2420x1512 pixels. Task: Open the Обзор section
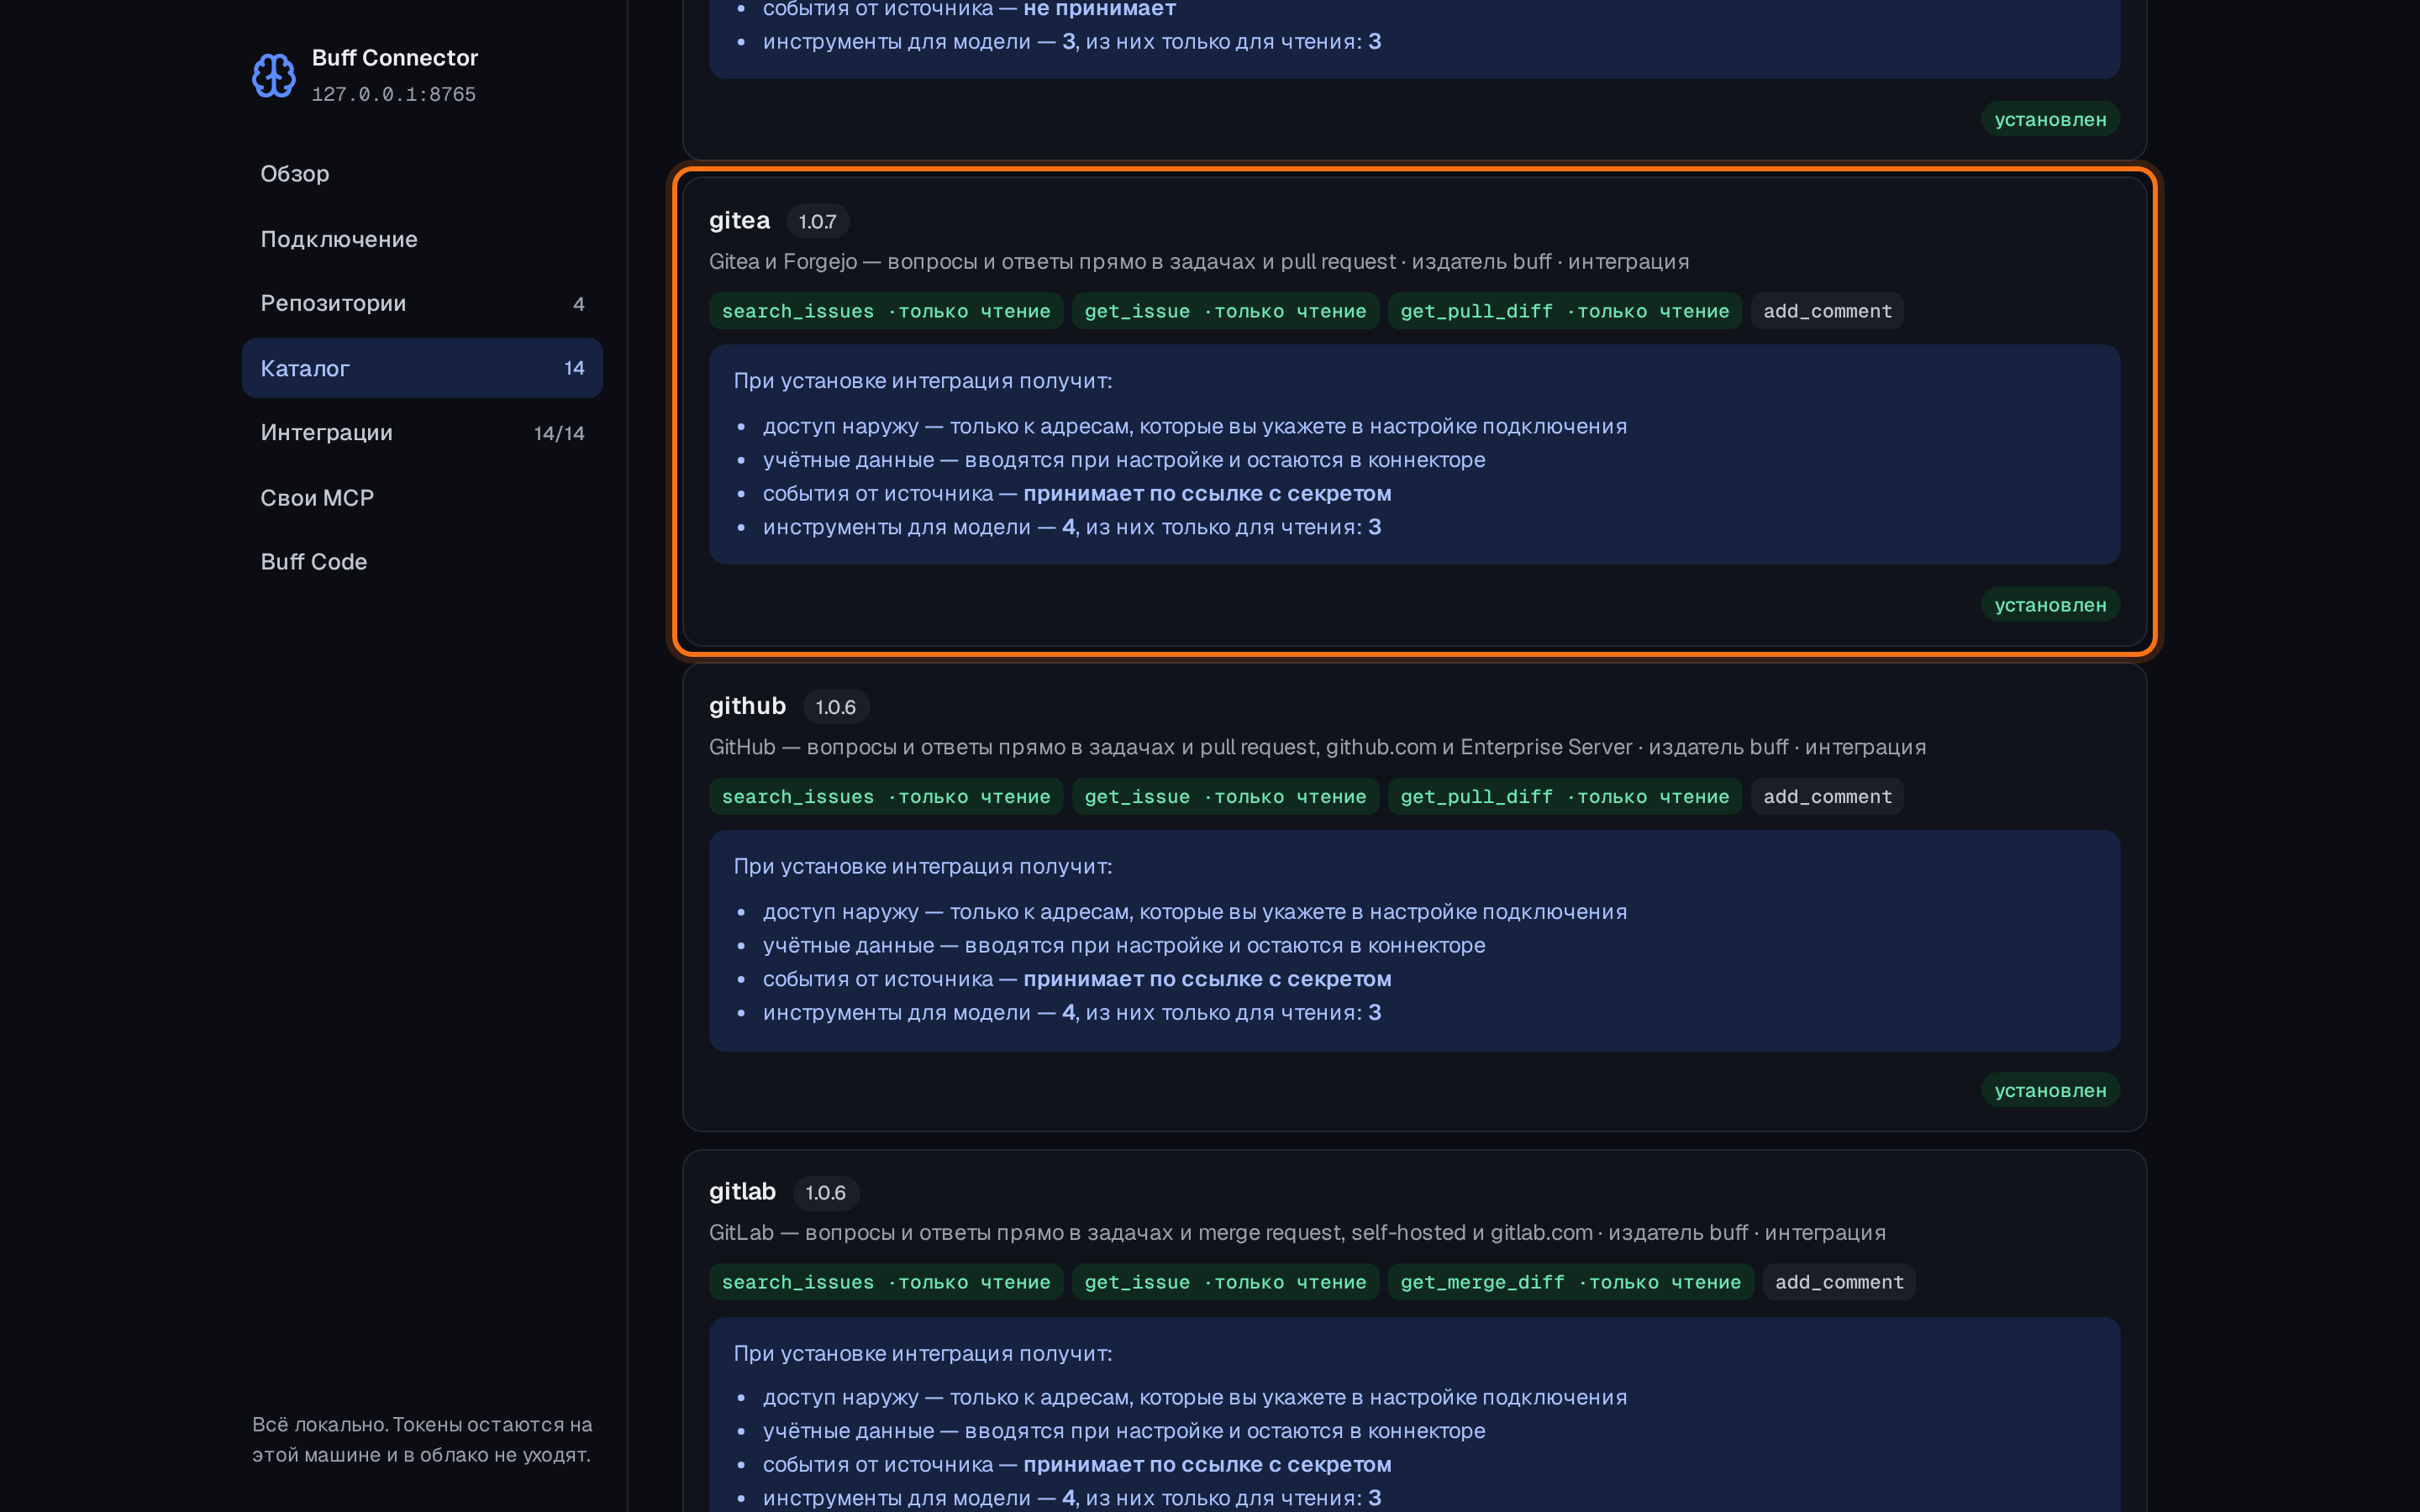[x=422, y=173]
